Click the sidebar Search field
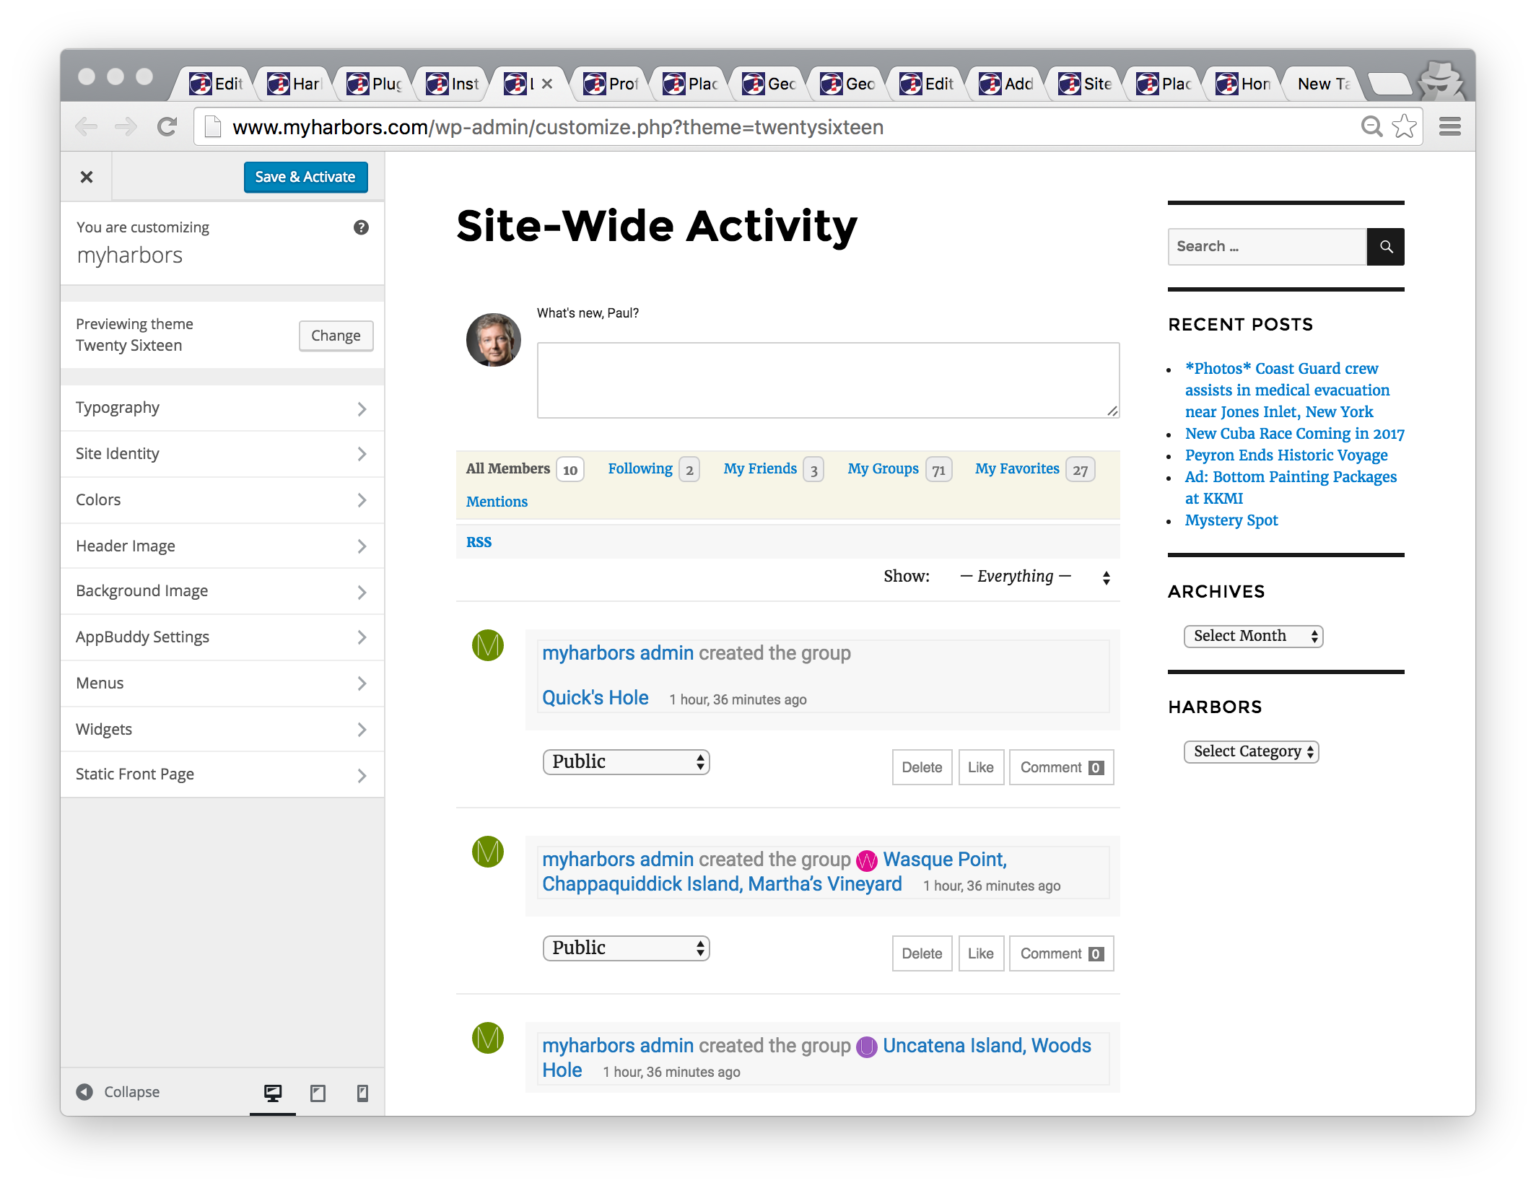The height and width of the screenshot is (1188, 1536). (1267, 247)
